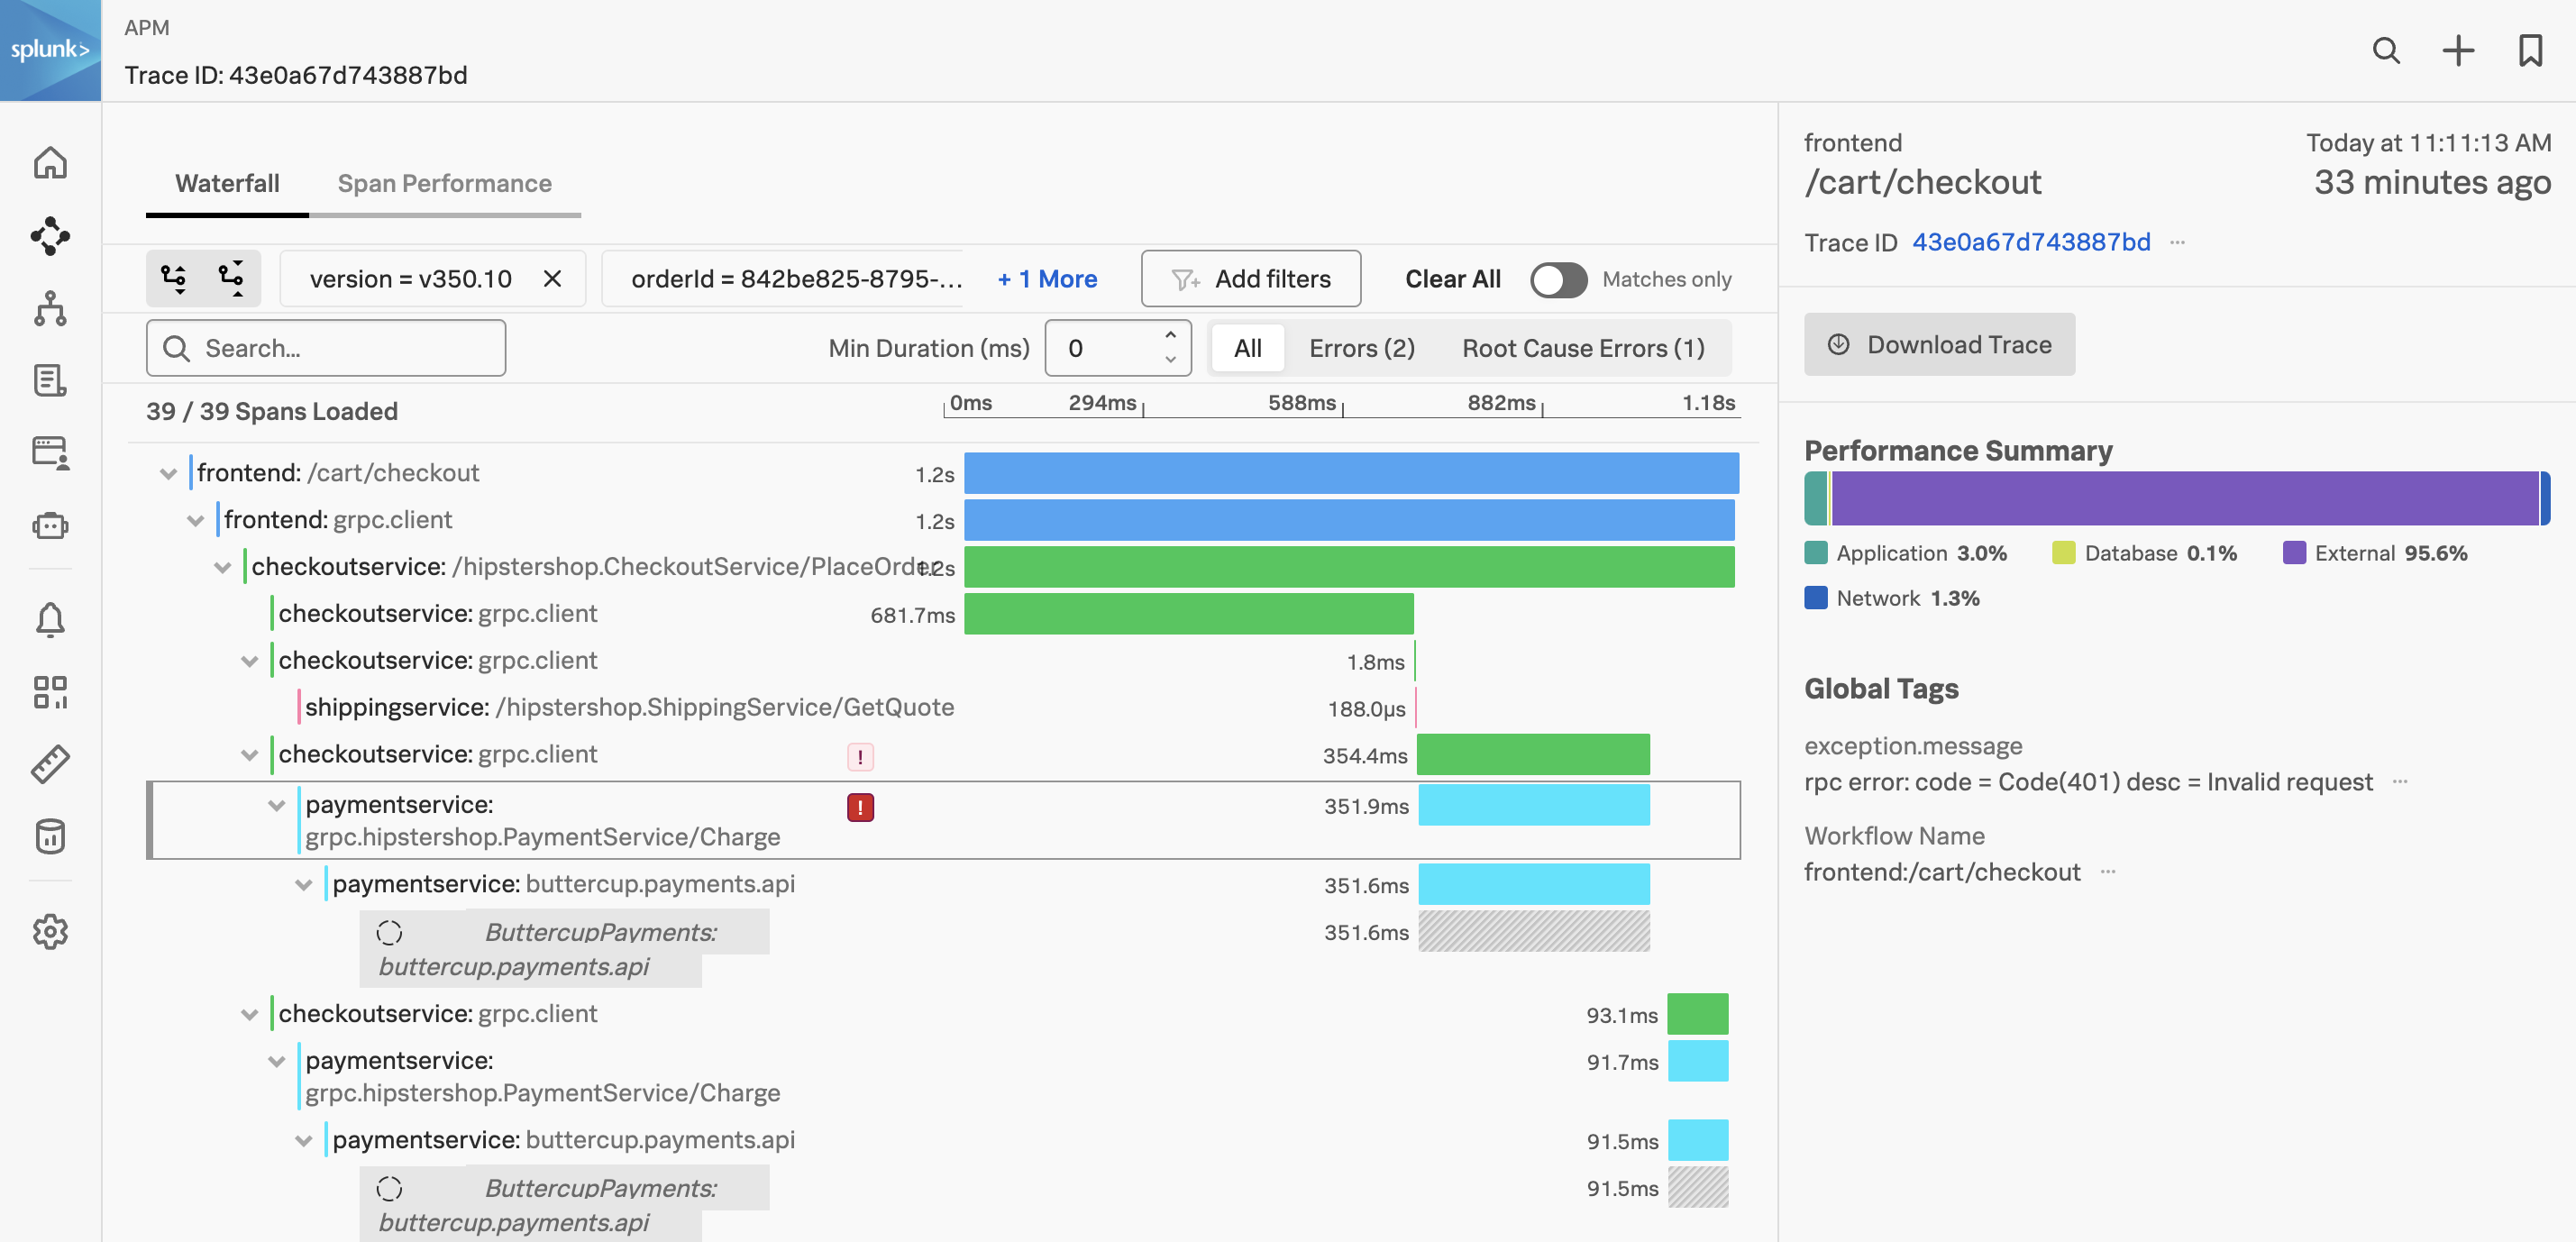The width and height of the screenshot is (2576, 1242).
Task: Click the collapse all spans icon
Action: (231, 278)
